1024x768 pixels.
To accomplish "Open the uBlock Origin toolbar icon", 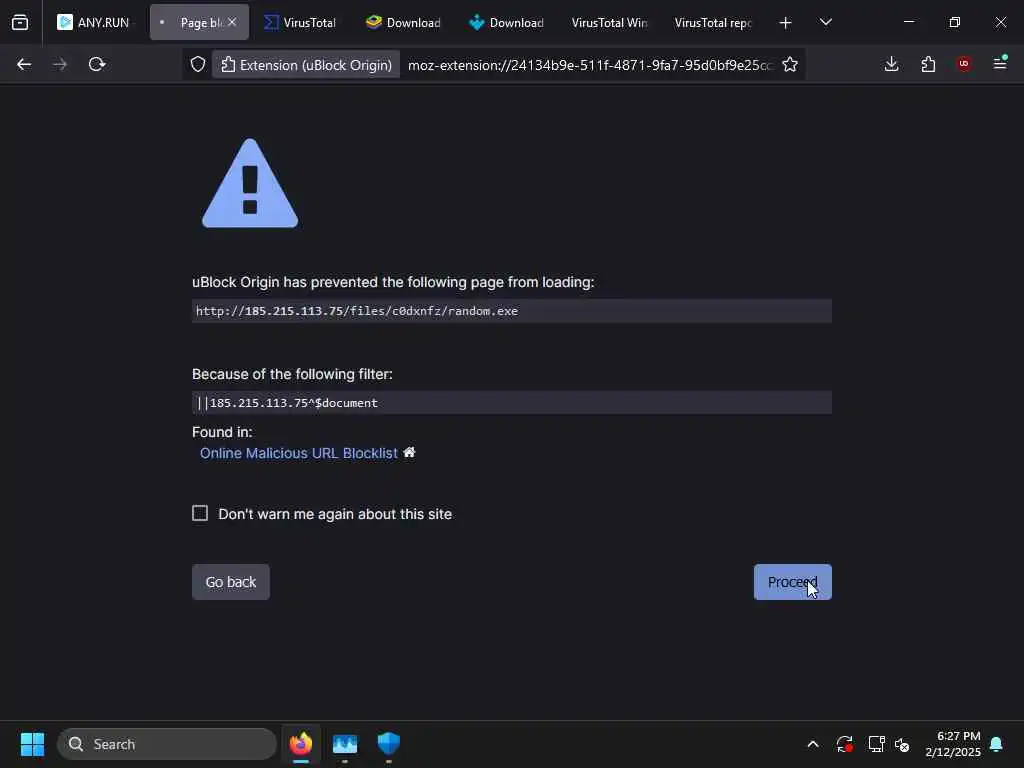I will coord(964,64).
